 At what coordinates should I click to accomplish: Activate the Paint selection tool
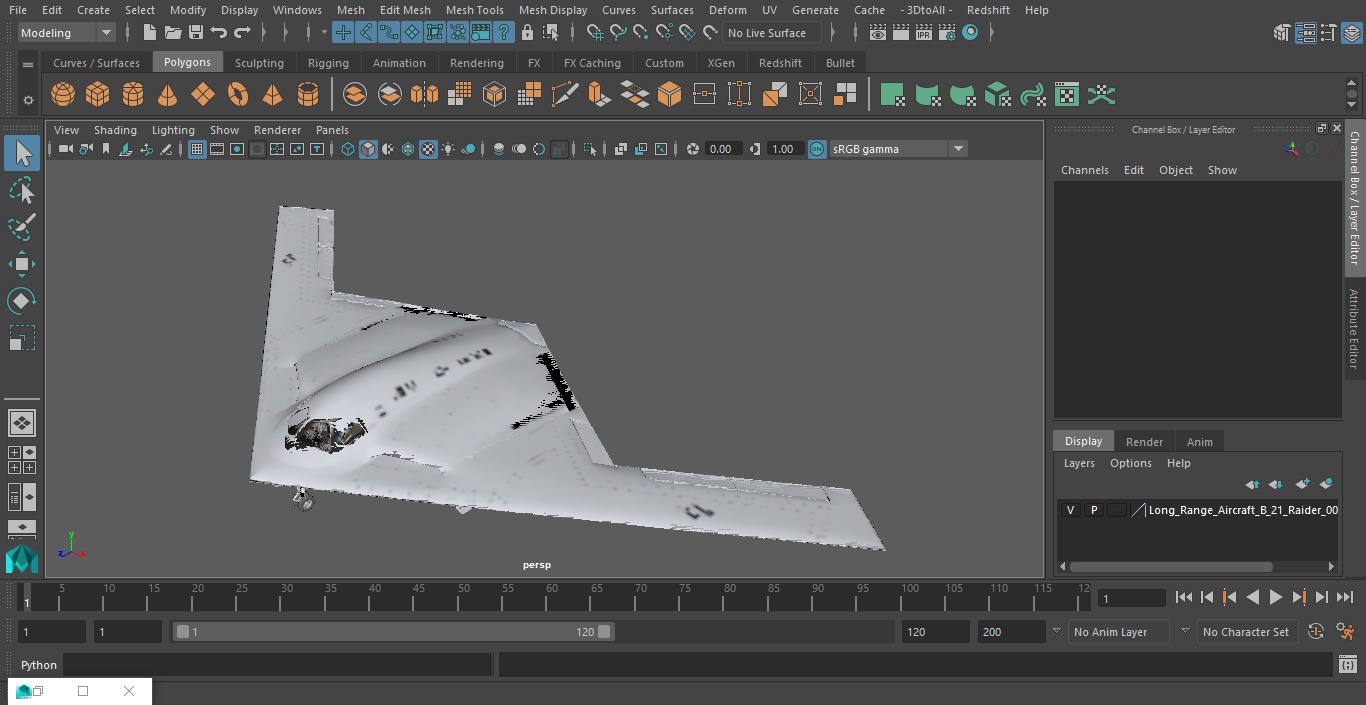tap(22, 227)
